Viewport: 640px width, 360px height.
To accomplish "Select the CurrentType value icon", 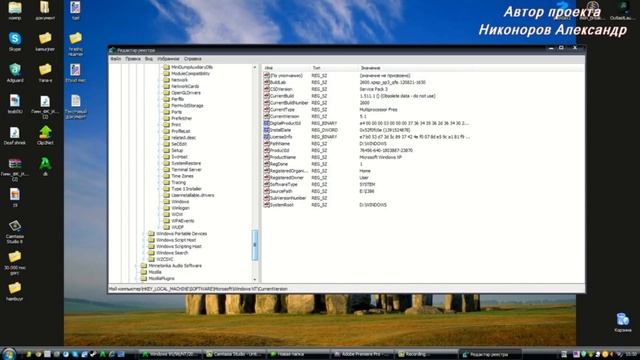I will [267, 109].
